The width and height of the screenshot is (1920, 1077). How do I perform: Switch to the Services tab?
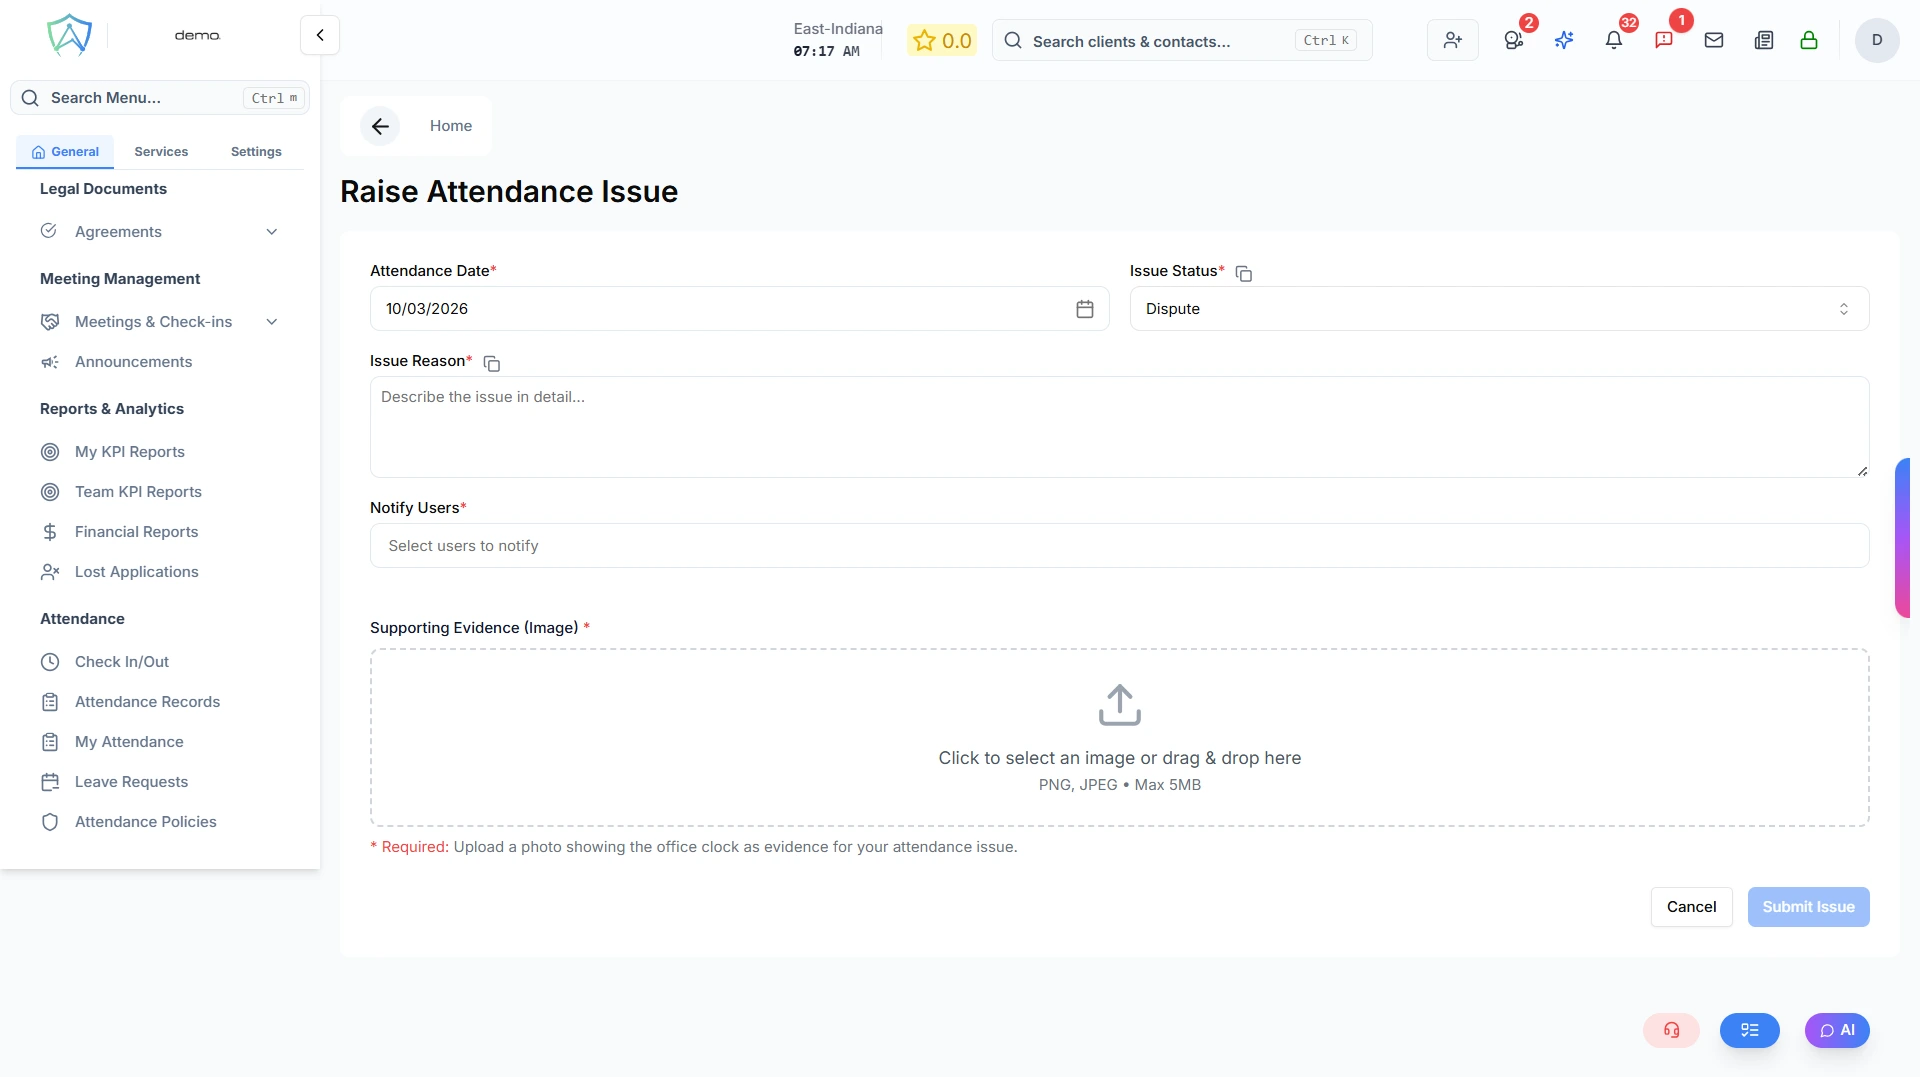tap(160, 151)
